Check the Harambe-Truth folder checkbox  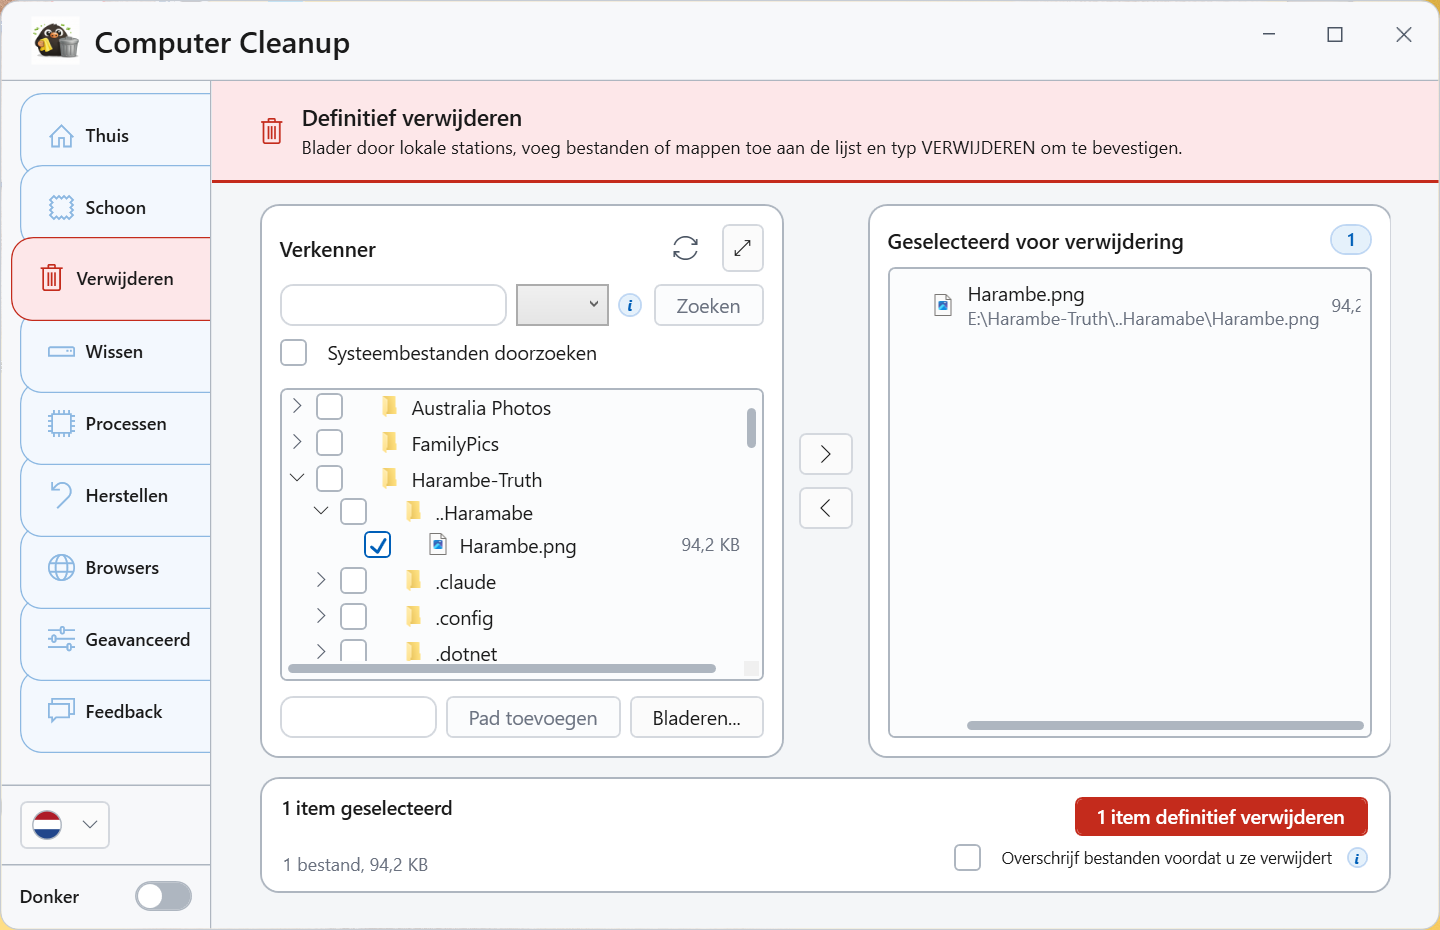click(x=330, y=479)
